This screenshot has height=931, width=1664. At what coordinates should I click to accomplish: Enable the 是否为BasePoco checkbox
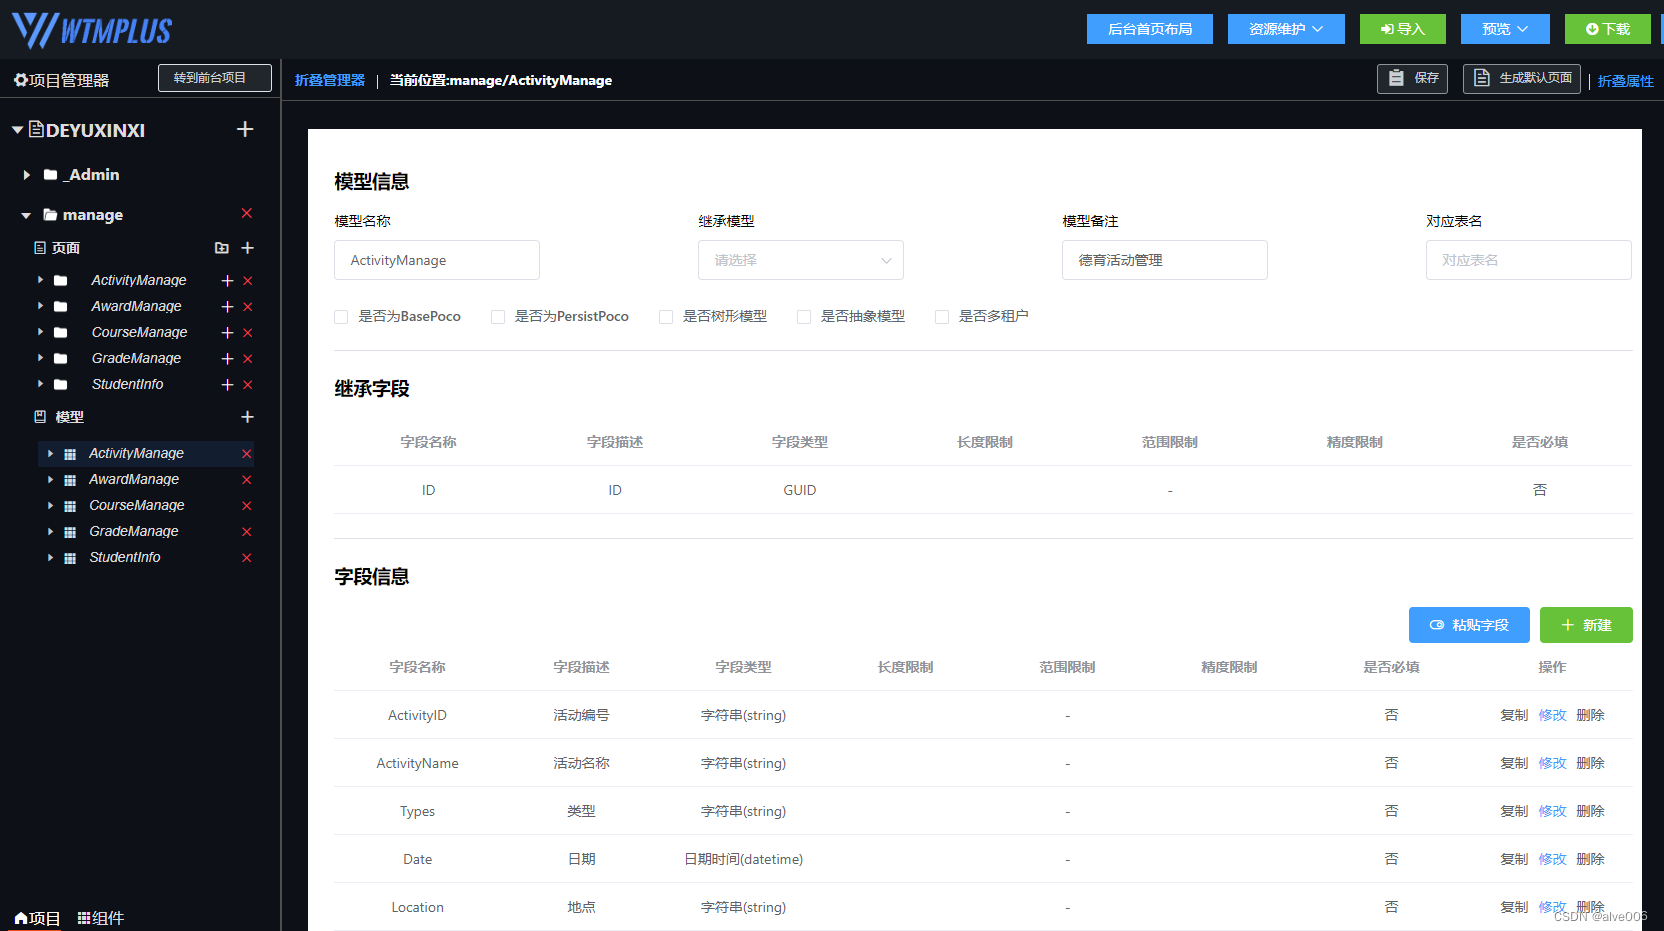click(340, 316)
